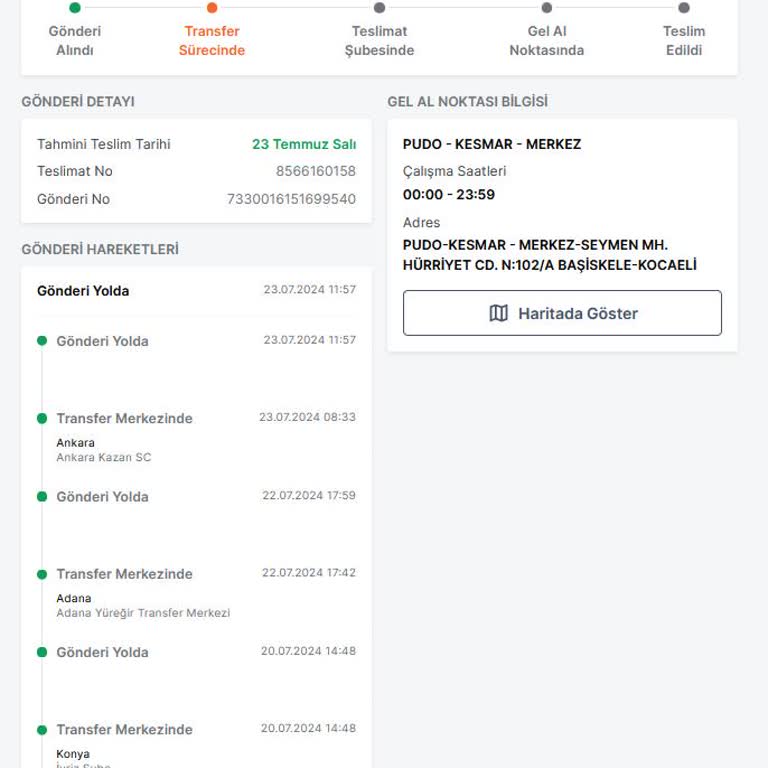Click green dot for Gönderi Yolda 20.07.2024 14:48

[42, 652]
